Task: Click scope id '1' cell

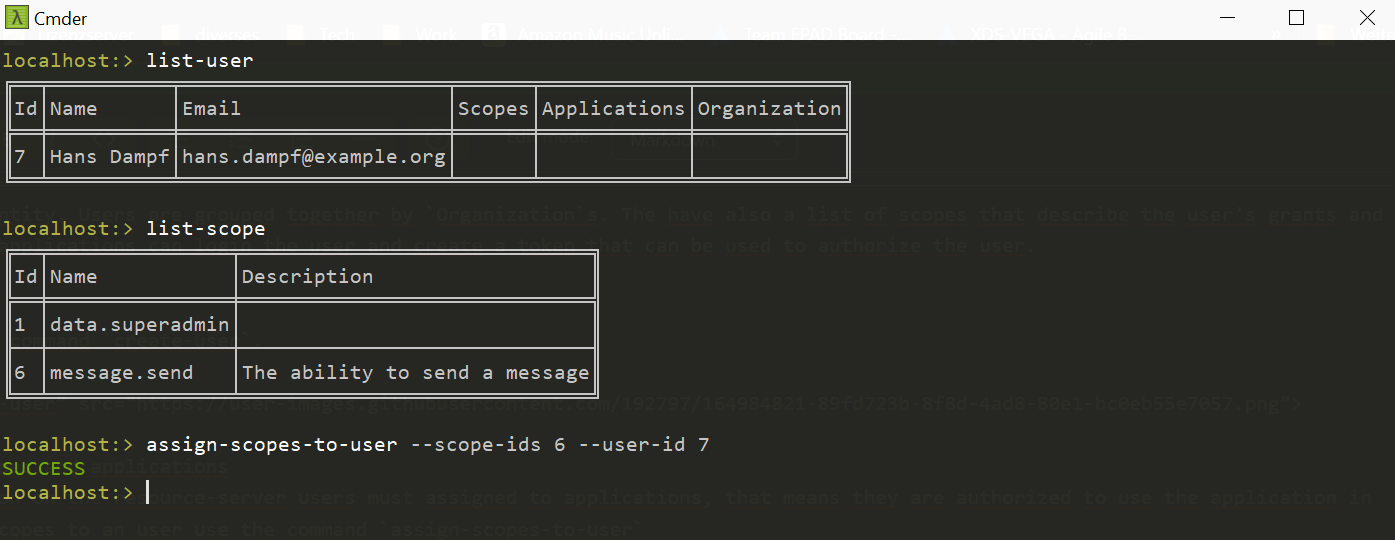Action: click(x=20, y=325)
